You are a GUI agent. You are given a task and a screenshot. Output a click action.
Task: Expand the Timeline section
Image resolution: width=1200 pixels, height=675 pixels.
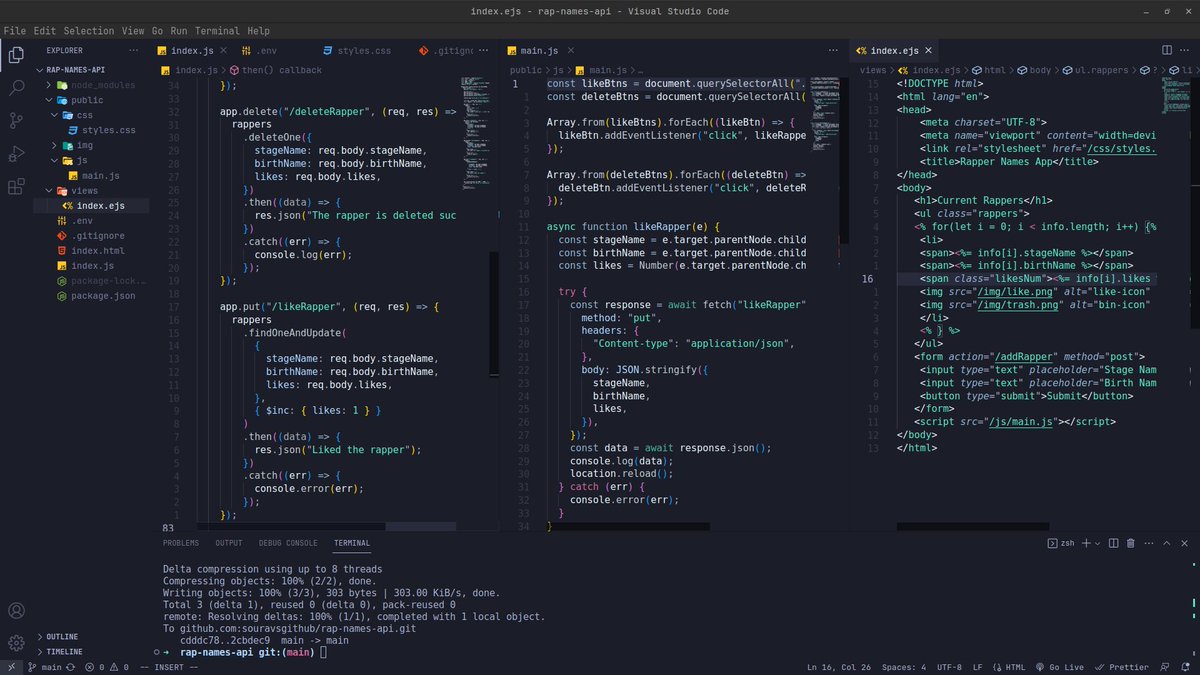[92, 652]
